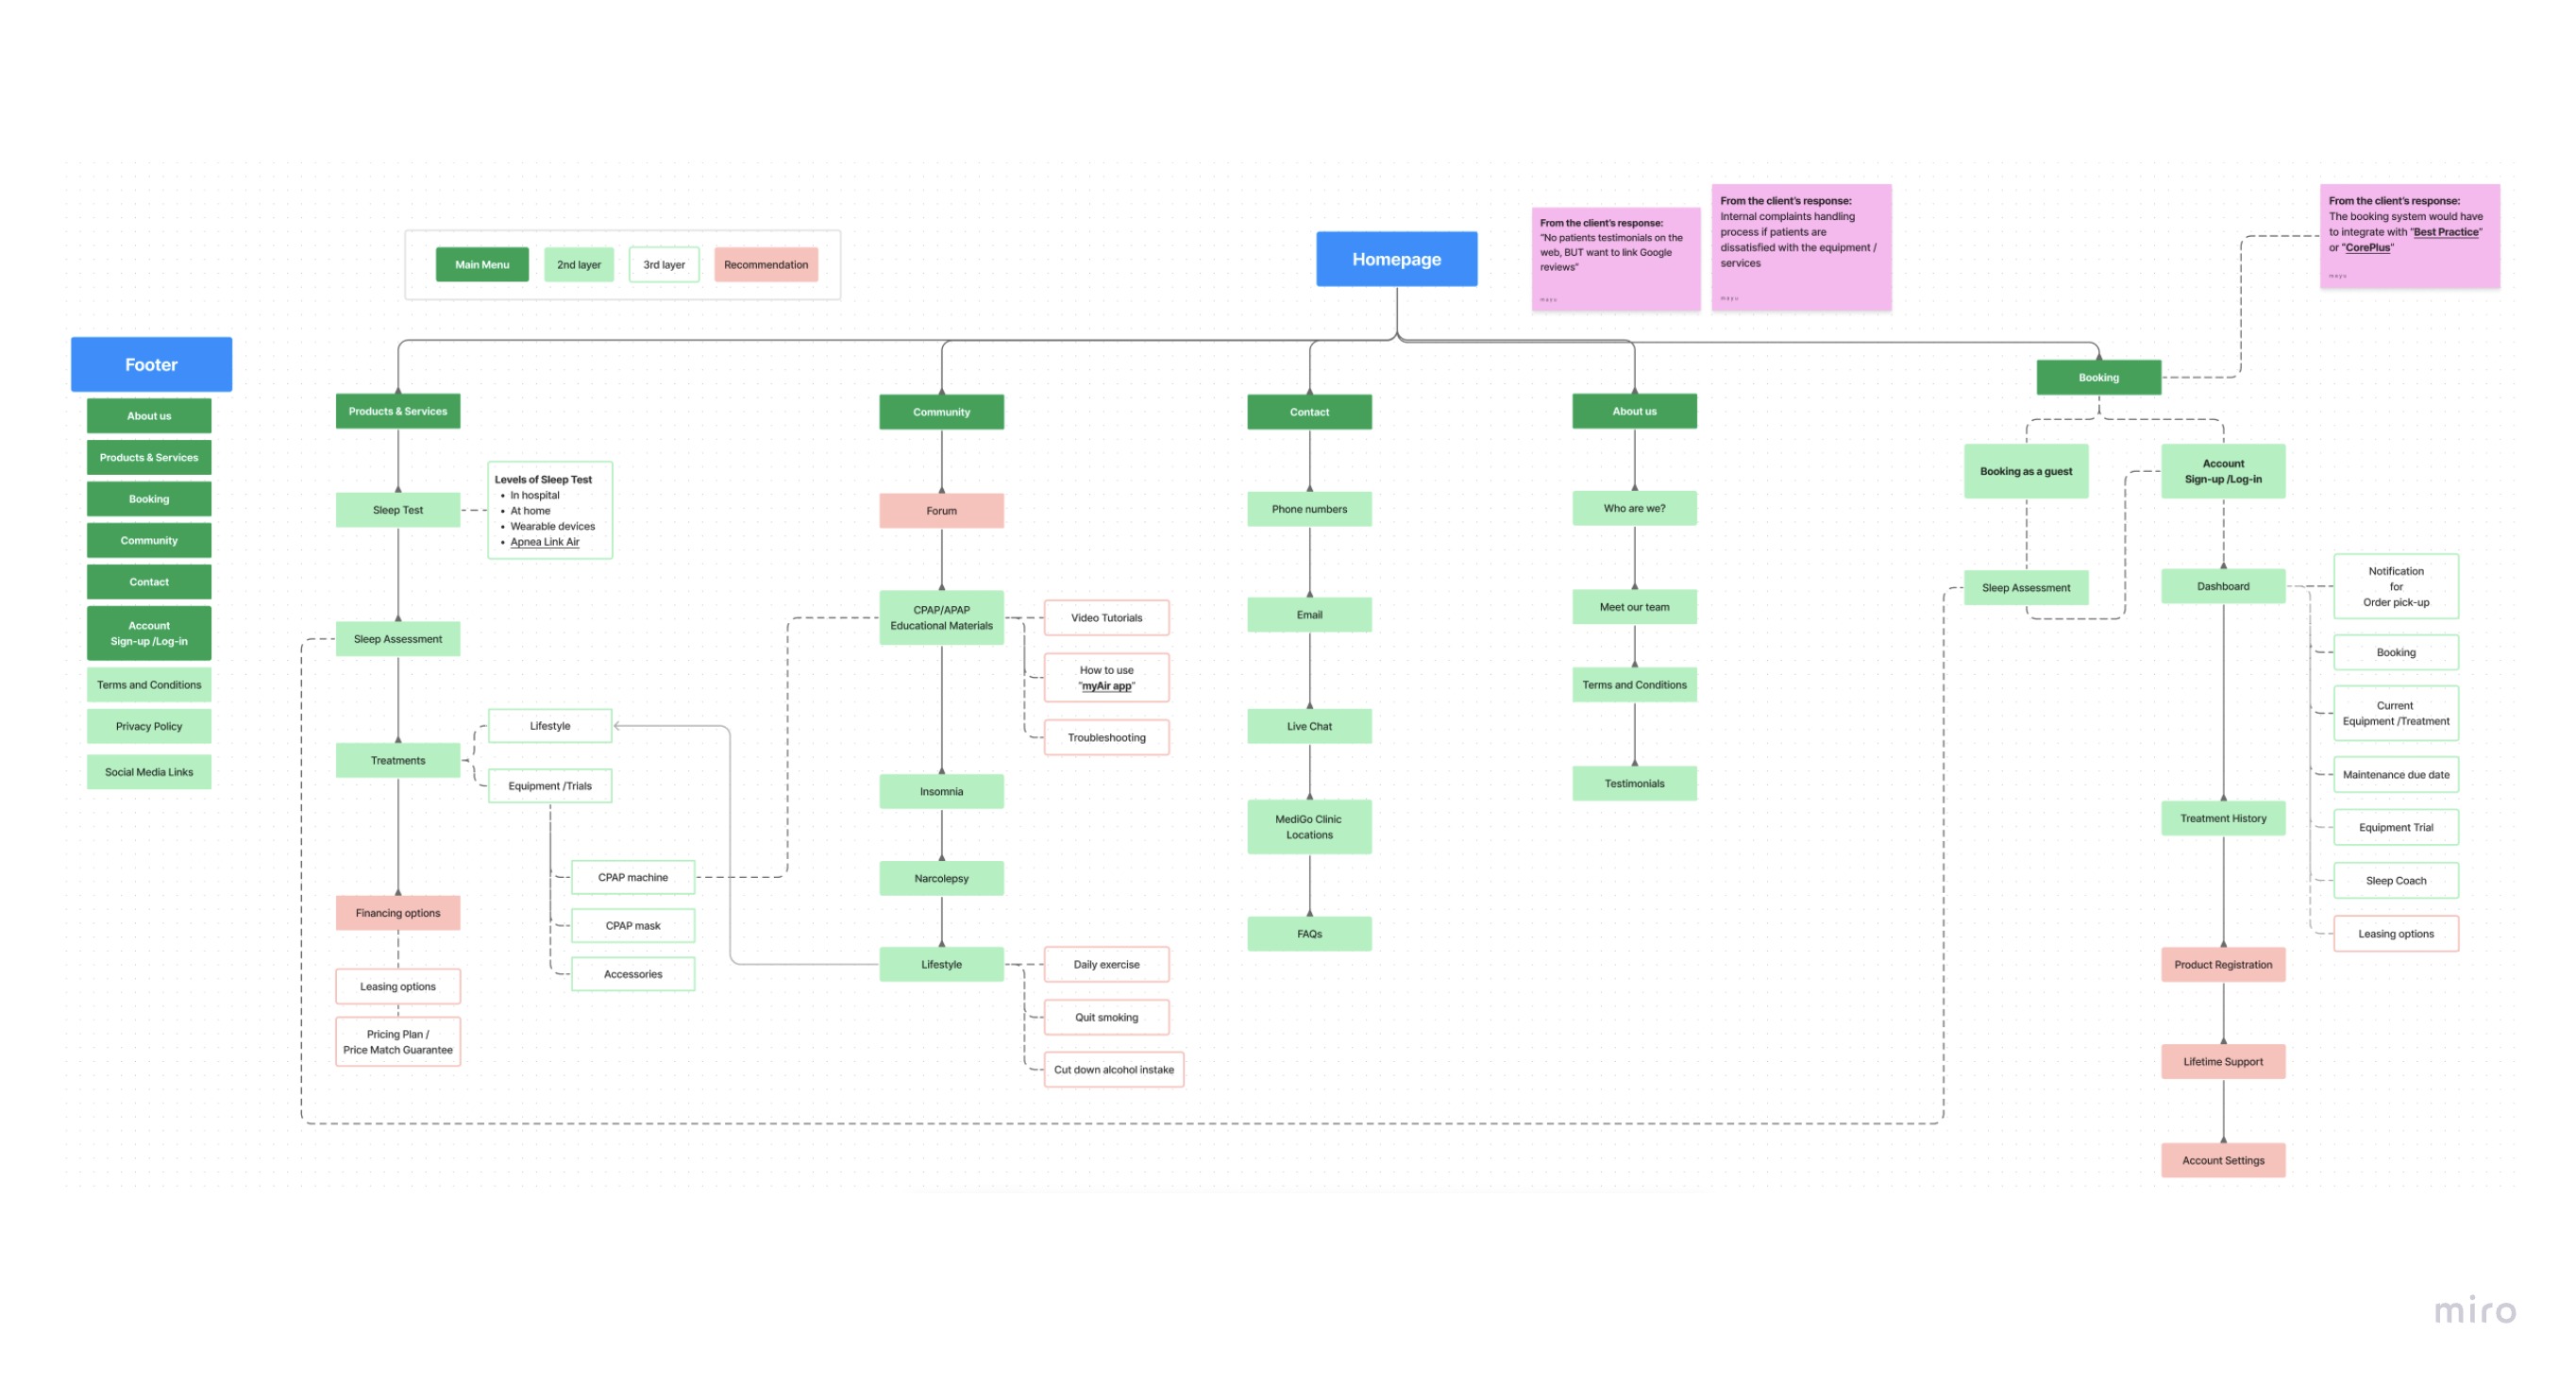Click the Troubleshooting node

[1106, 737]
